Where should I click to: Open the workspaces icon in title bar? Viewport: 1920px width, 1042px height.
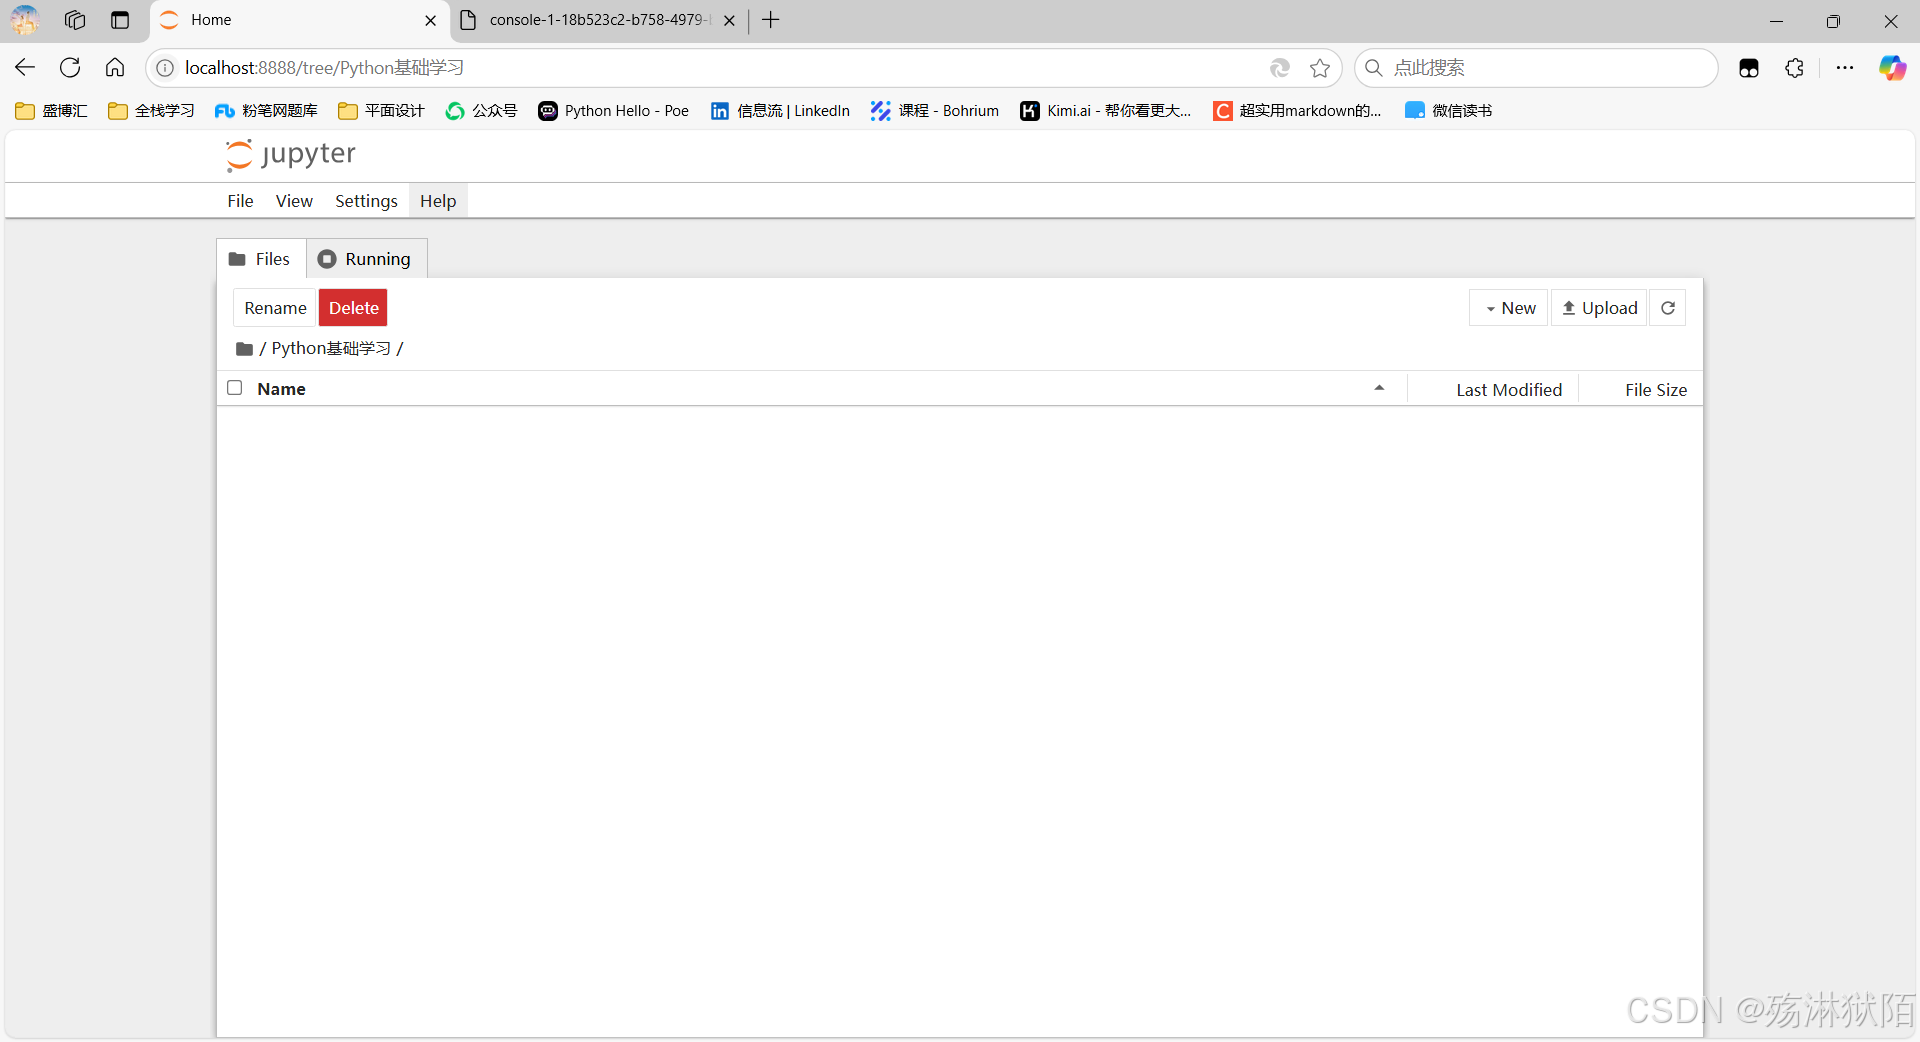(75, 20)
